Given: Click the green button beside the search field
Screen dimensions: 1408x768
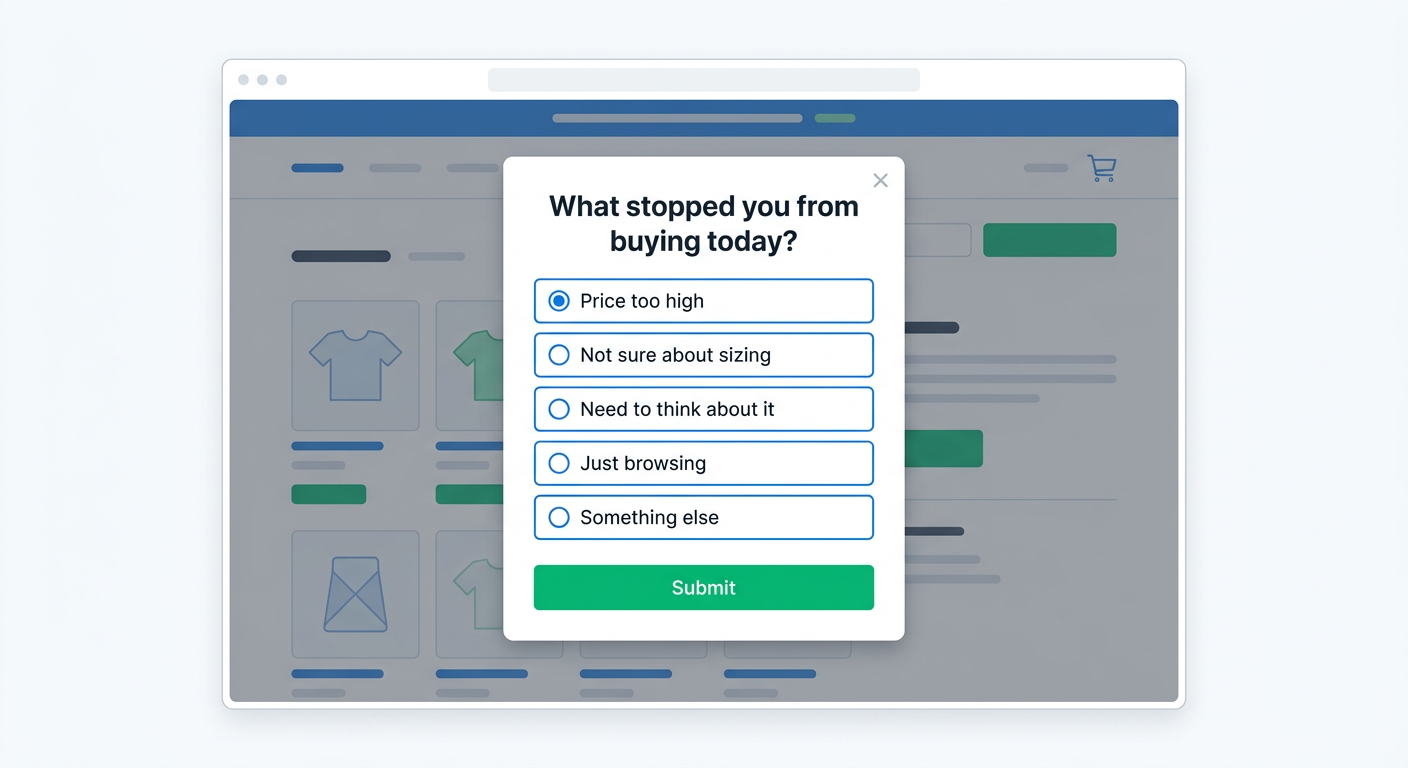Looking at the screenshot, I should click(1049, 240).
